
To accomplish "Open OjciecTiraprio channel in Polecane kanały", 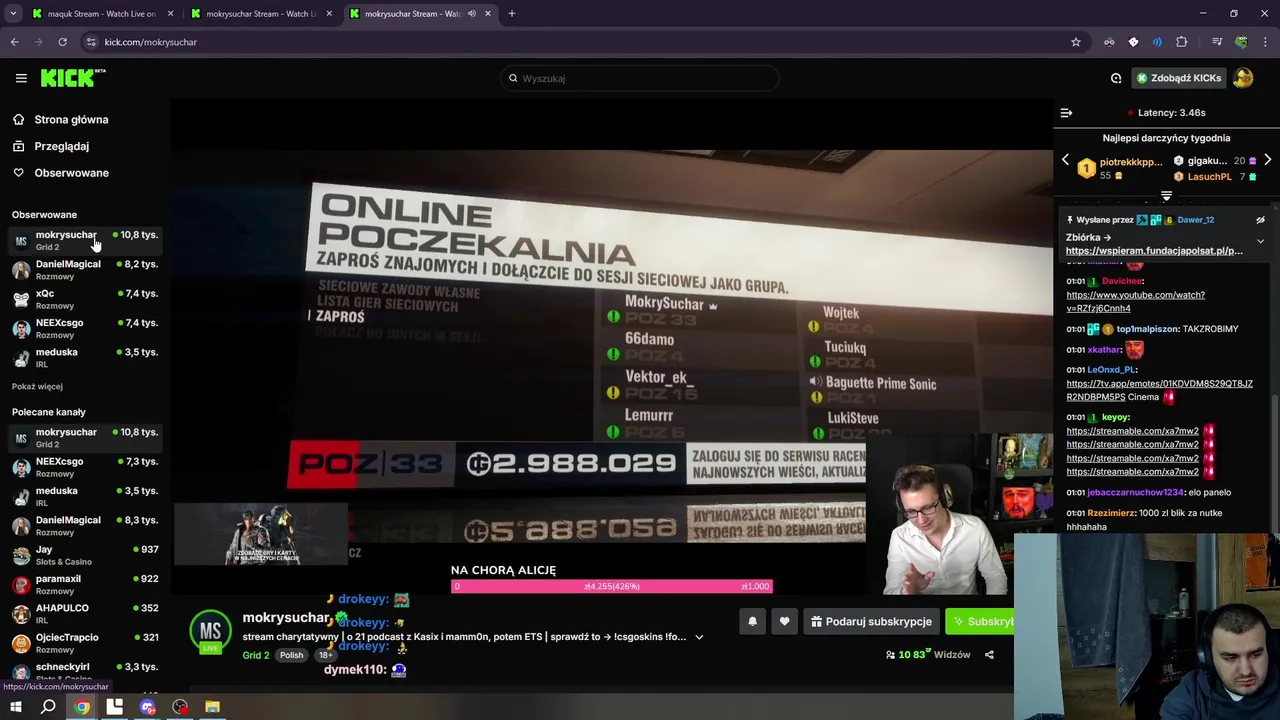I will (x=85, y=643).
